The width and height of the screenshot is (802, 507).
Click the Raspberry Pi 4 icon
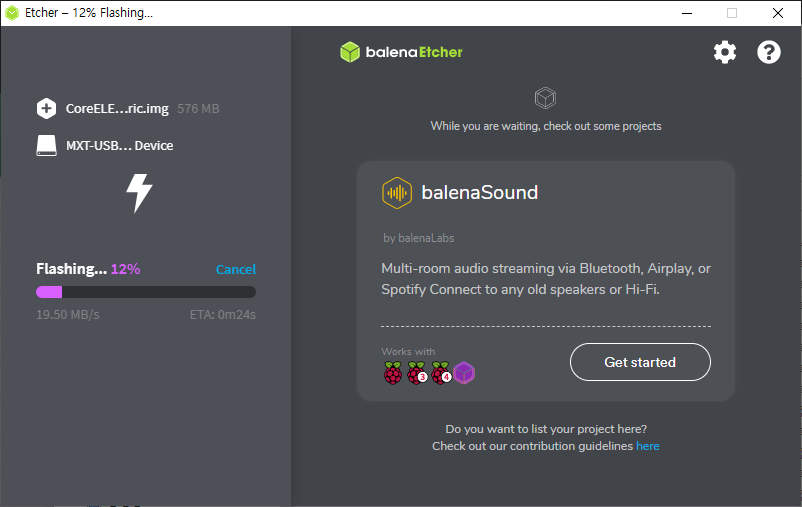click(x=441, y=373)
